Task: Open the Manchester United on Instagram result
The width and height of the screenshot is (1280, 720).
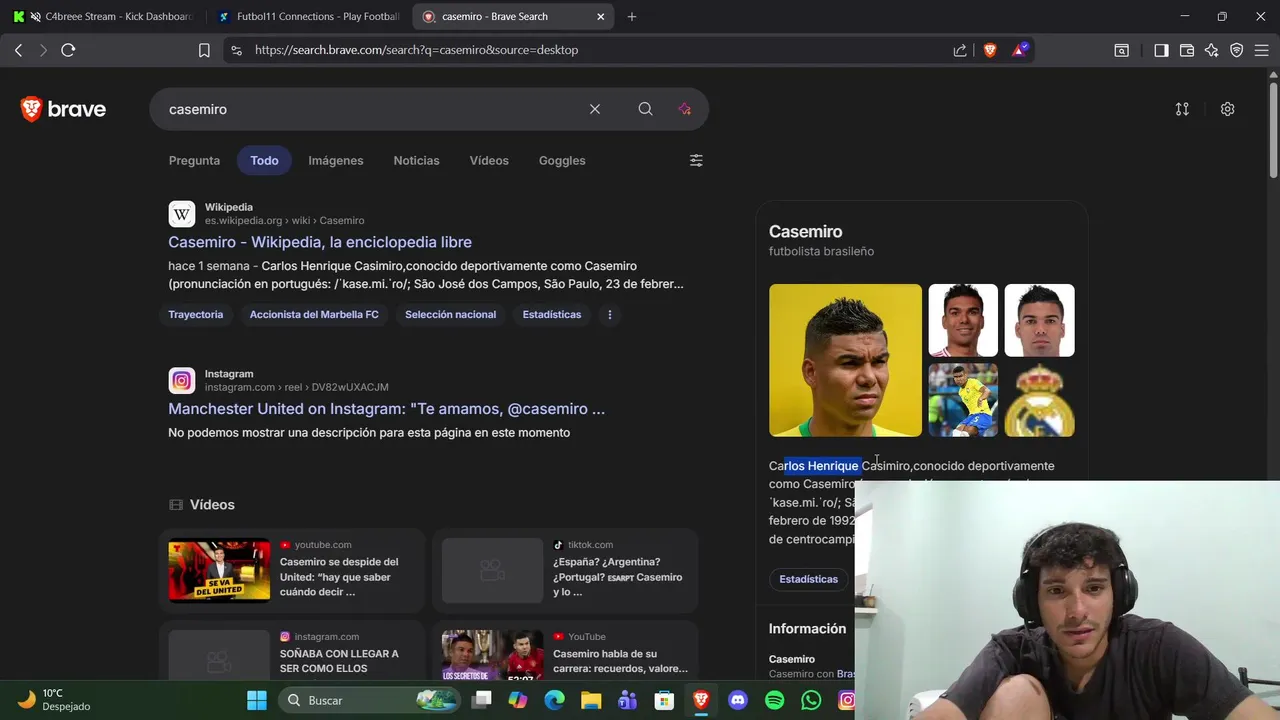Action: (x=386, y=409)
